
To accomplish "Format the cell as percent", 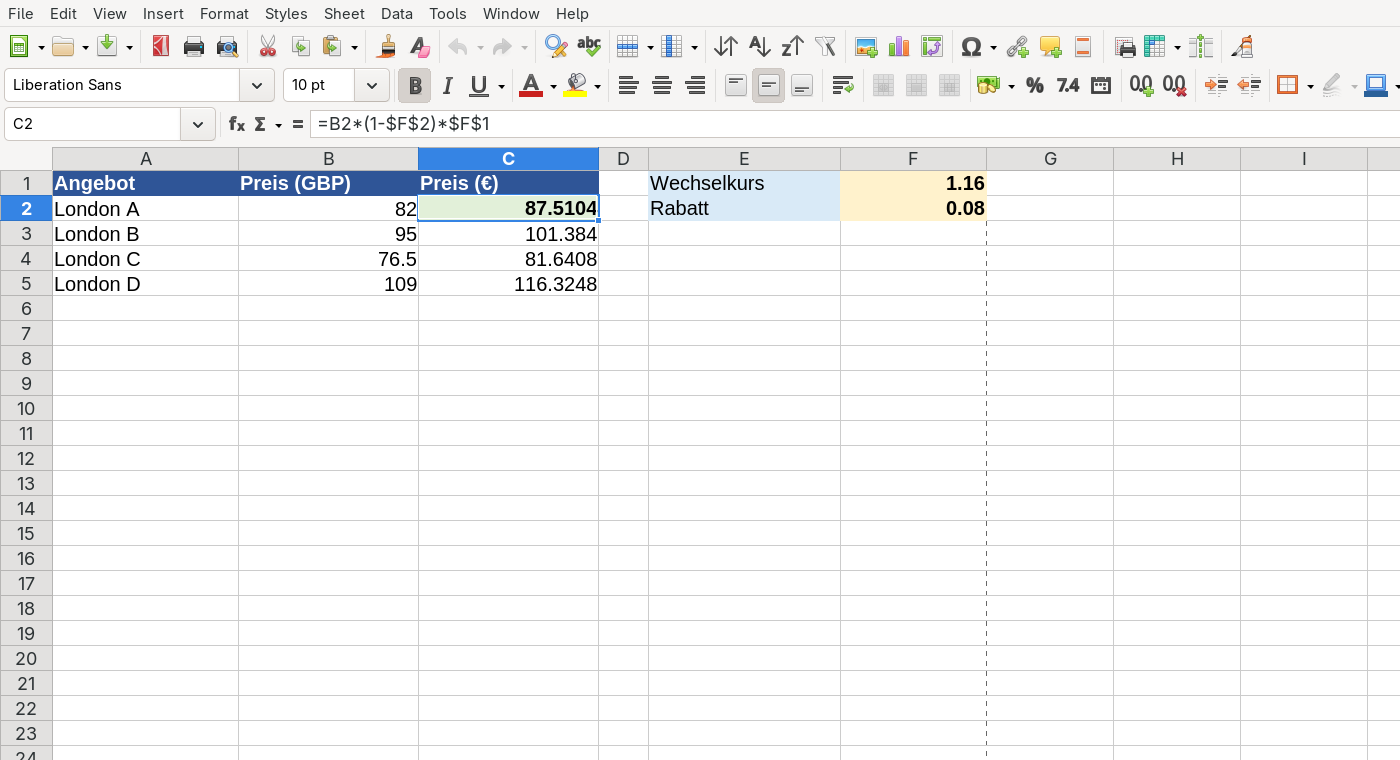I will (x=1035, y=86).
